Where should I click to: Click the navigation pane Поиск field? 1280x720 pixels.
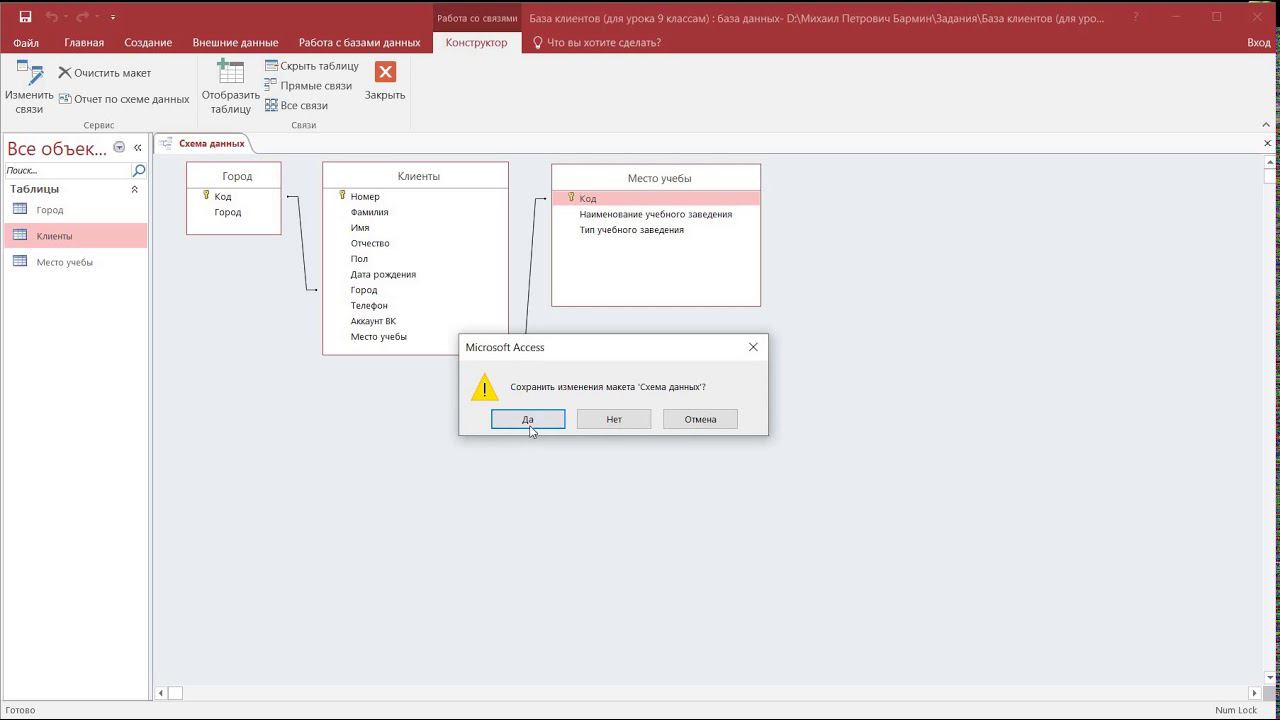click(68, 171)
